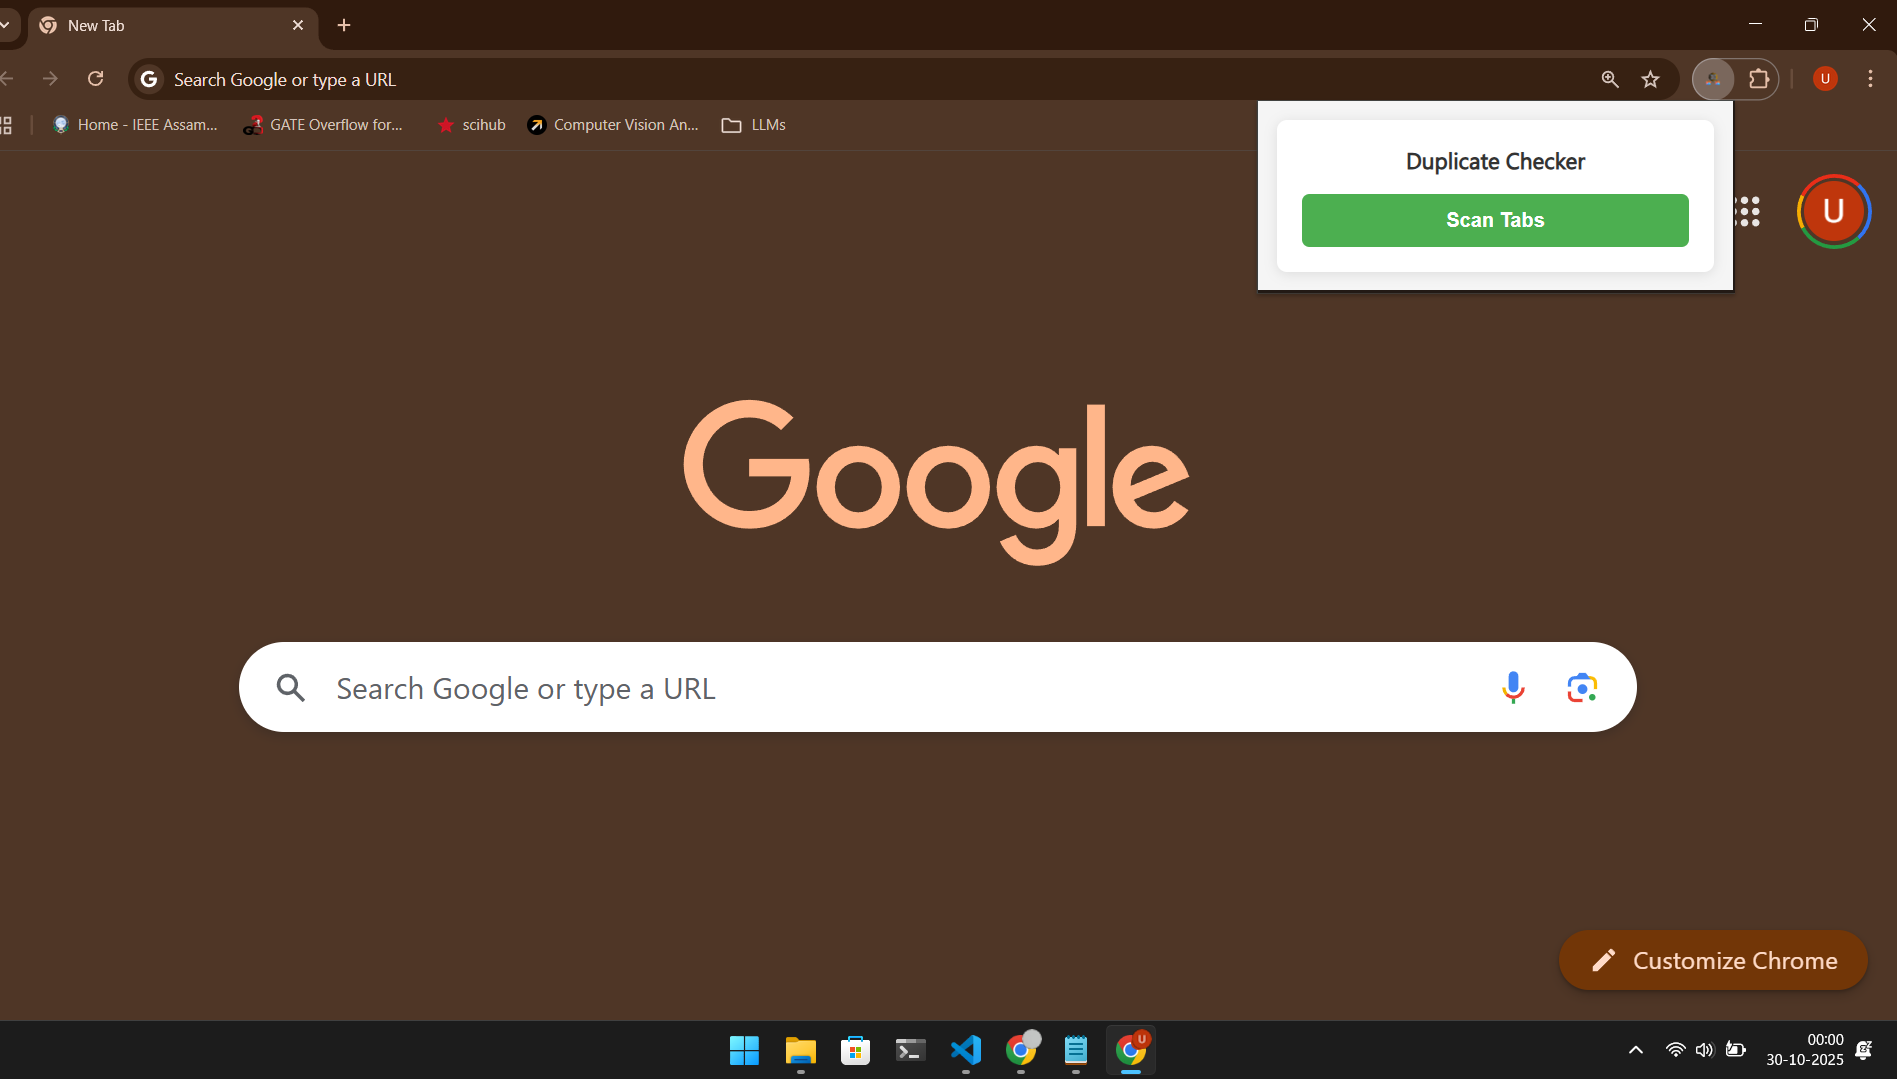The image size is (1897, 1079).
Task: Expand the tab search dropdown arrow
Action: 5,25
